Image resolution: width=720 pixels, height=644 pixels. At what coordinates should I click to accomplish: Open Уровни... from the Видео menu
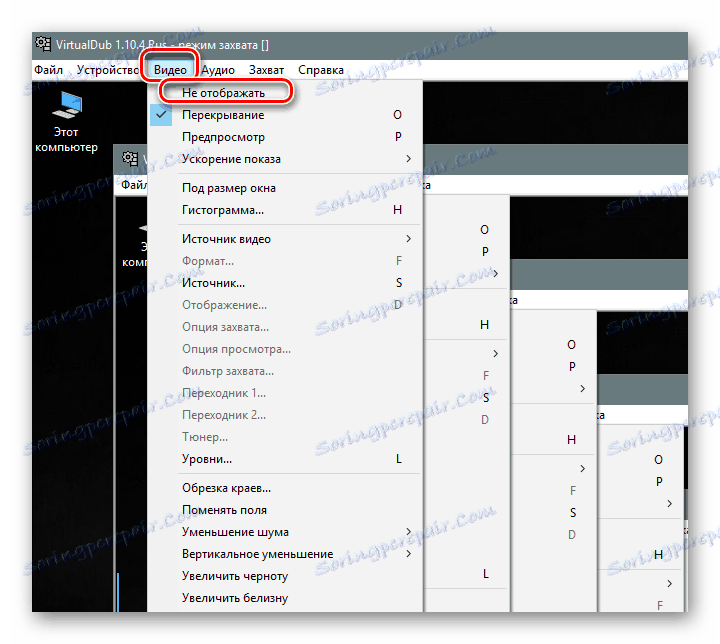(x=285, y=459)
